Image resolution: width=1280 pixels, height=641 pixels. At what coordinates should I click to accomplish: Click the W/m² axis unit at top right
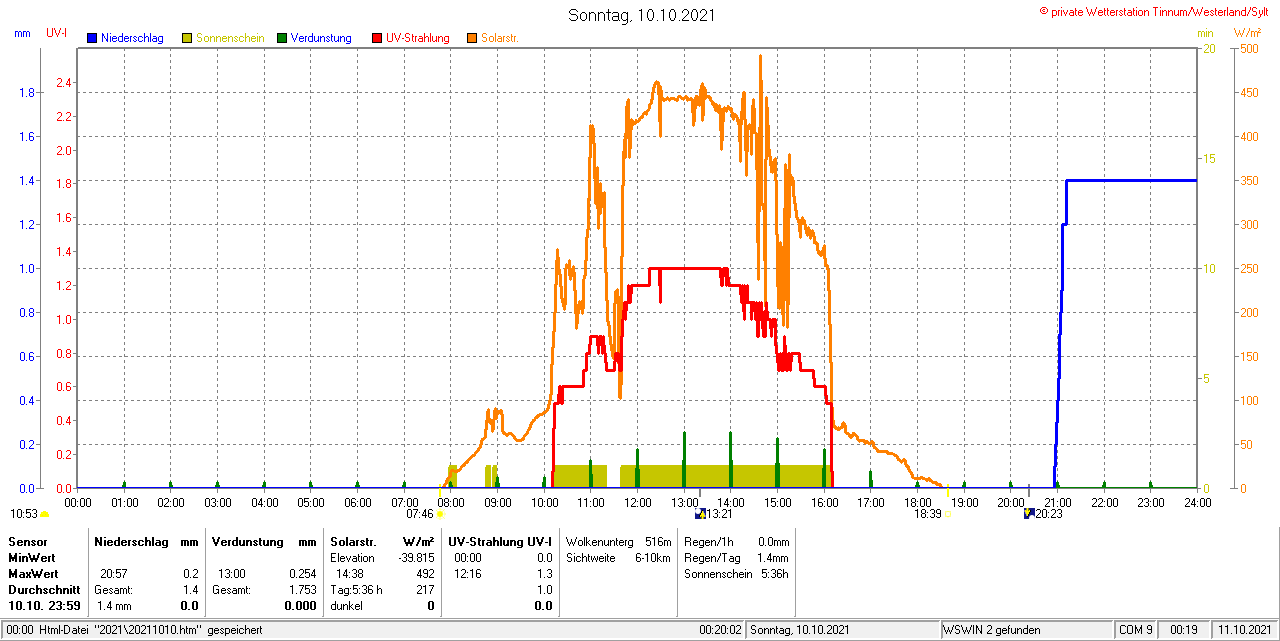coord(1247,33)
